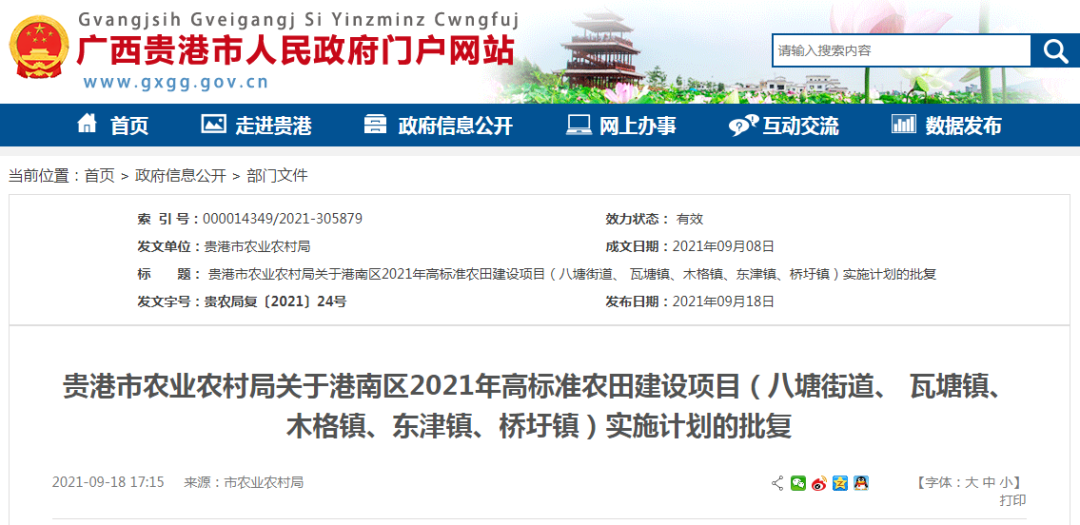Click 首页 in breadcrumb trail

coord(99,176)
